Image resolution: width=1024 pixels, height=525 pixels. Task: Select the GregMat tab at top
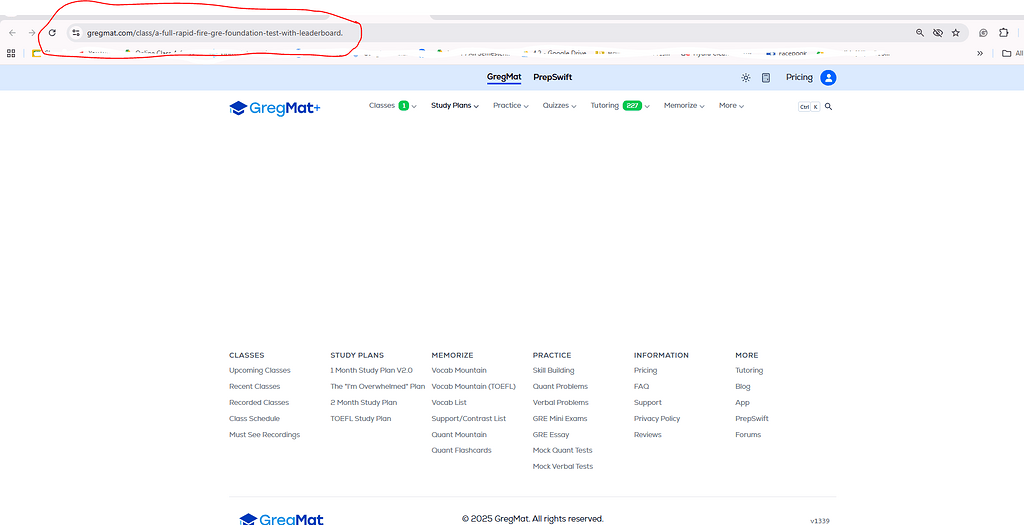[x=503, y=77]
